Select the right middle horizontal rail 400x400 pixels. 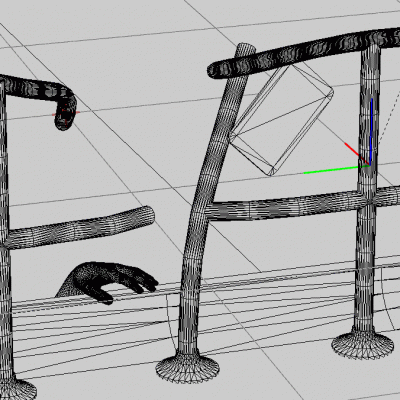tap(302, 204)
